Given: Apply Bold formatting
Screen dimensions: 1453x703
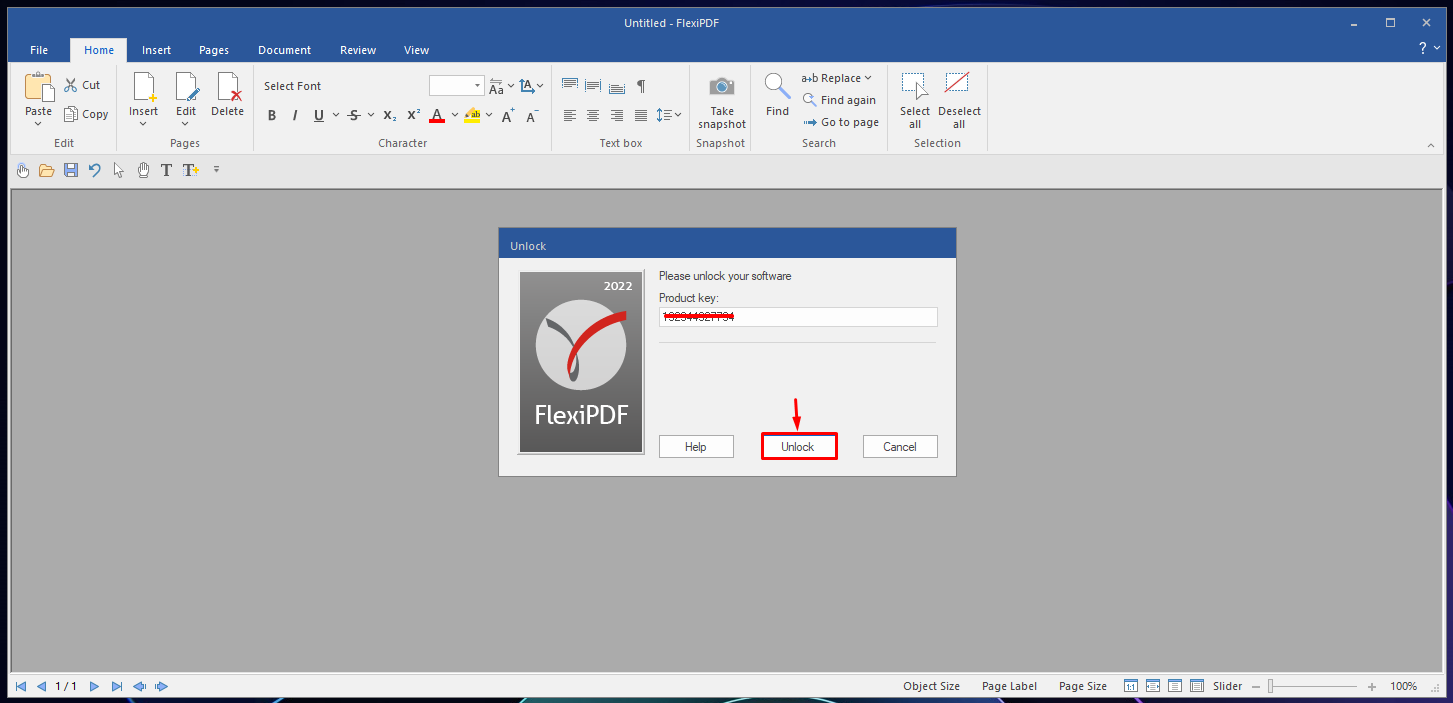Looking at the screenshot, I should click(272, 116).
